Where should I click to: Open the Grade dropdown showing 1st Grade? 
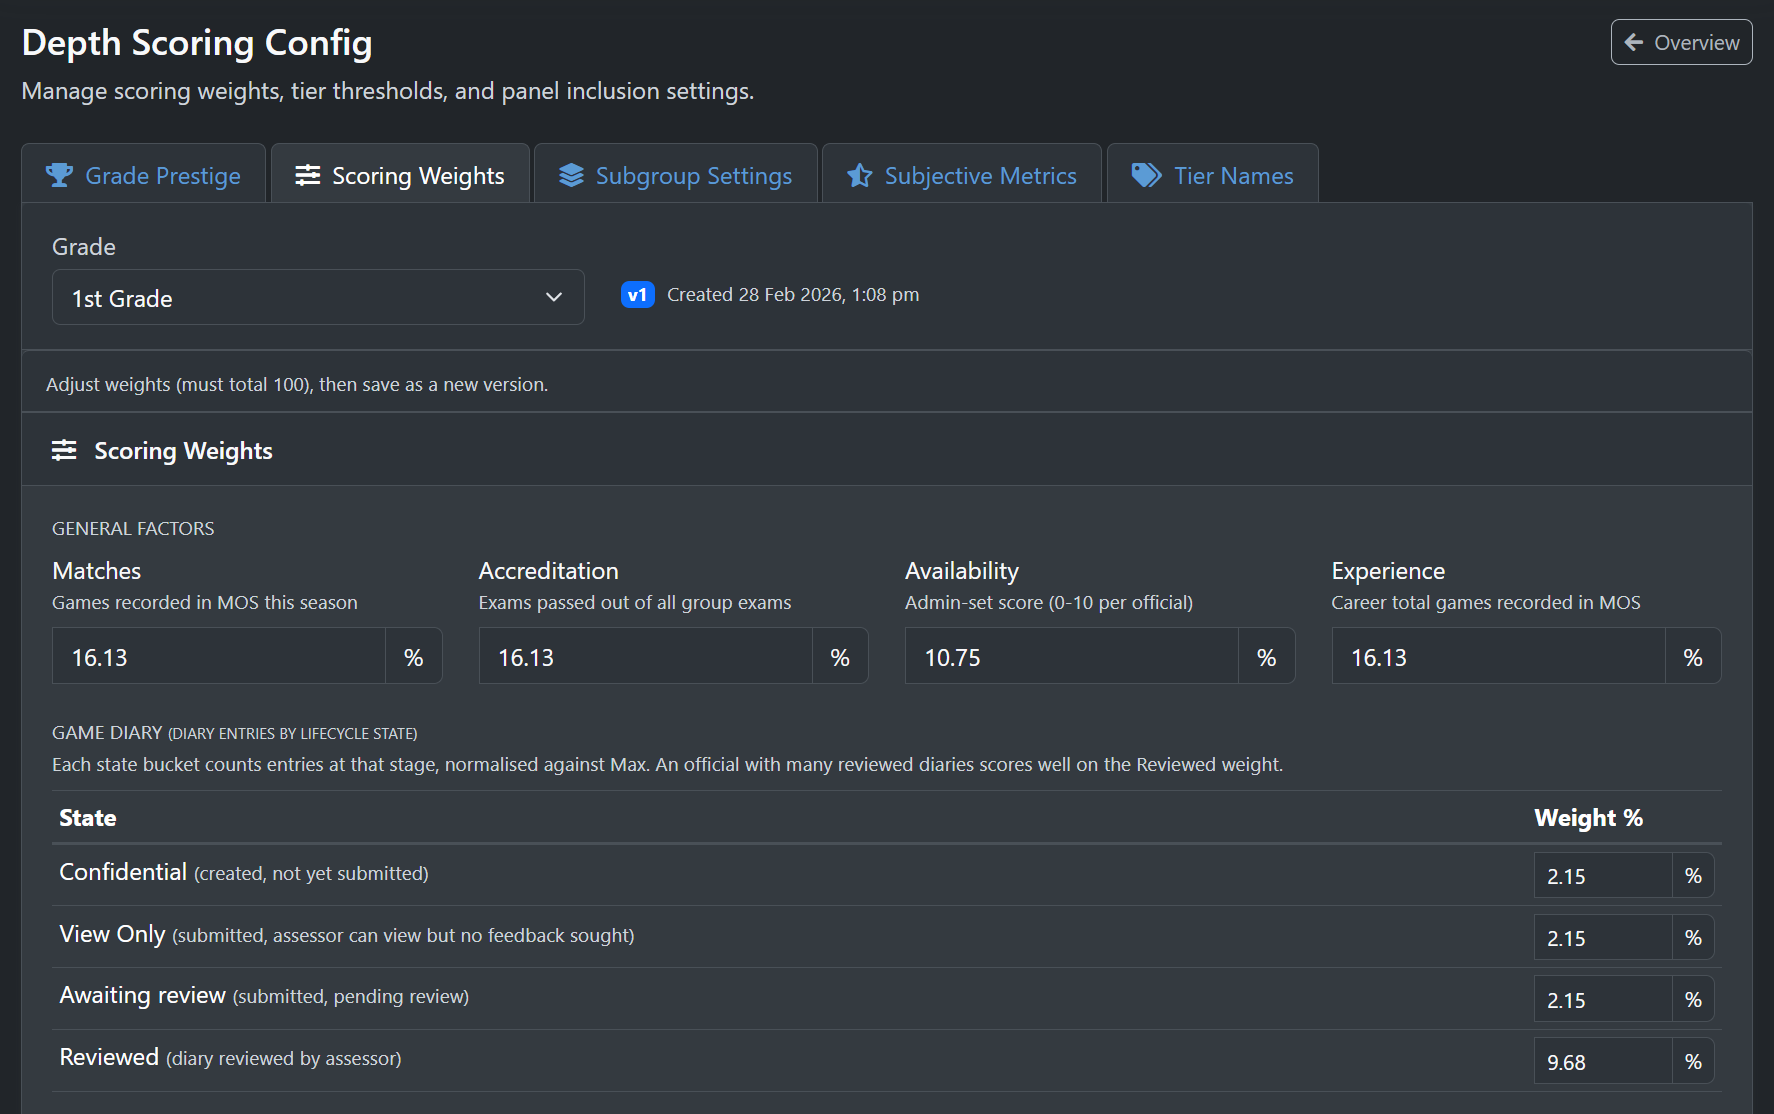point(317,297)
